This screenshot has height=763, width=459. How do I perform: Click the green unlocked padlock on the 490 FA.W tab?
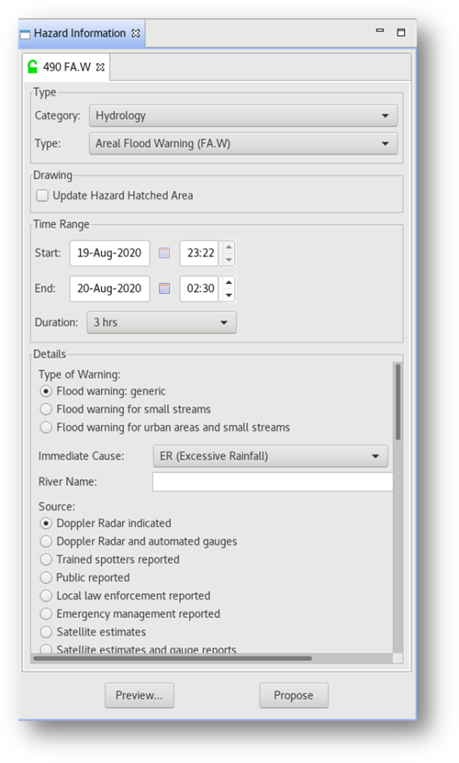(33, 67)
